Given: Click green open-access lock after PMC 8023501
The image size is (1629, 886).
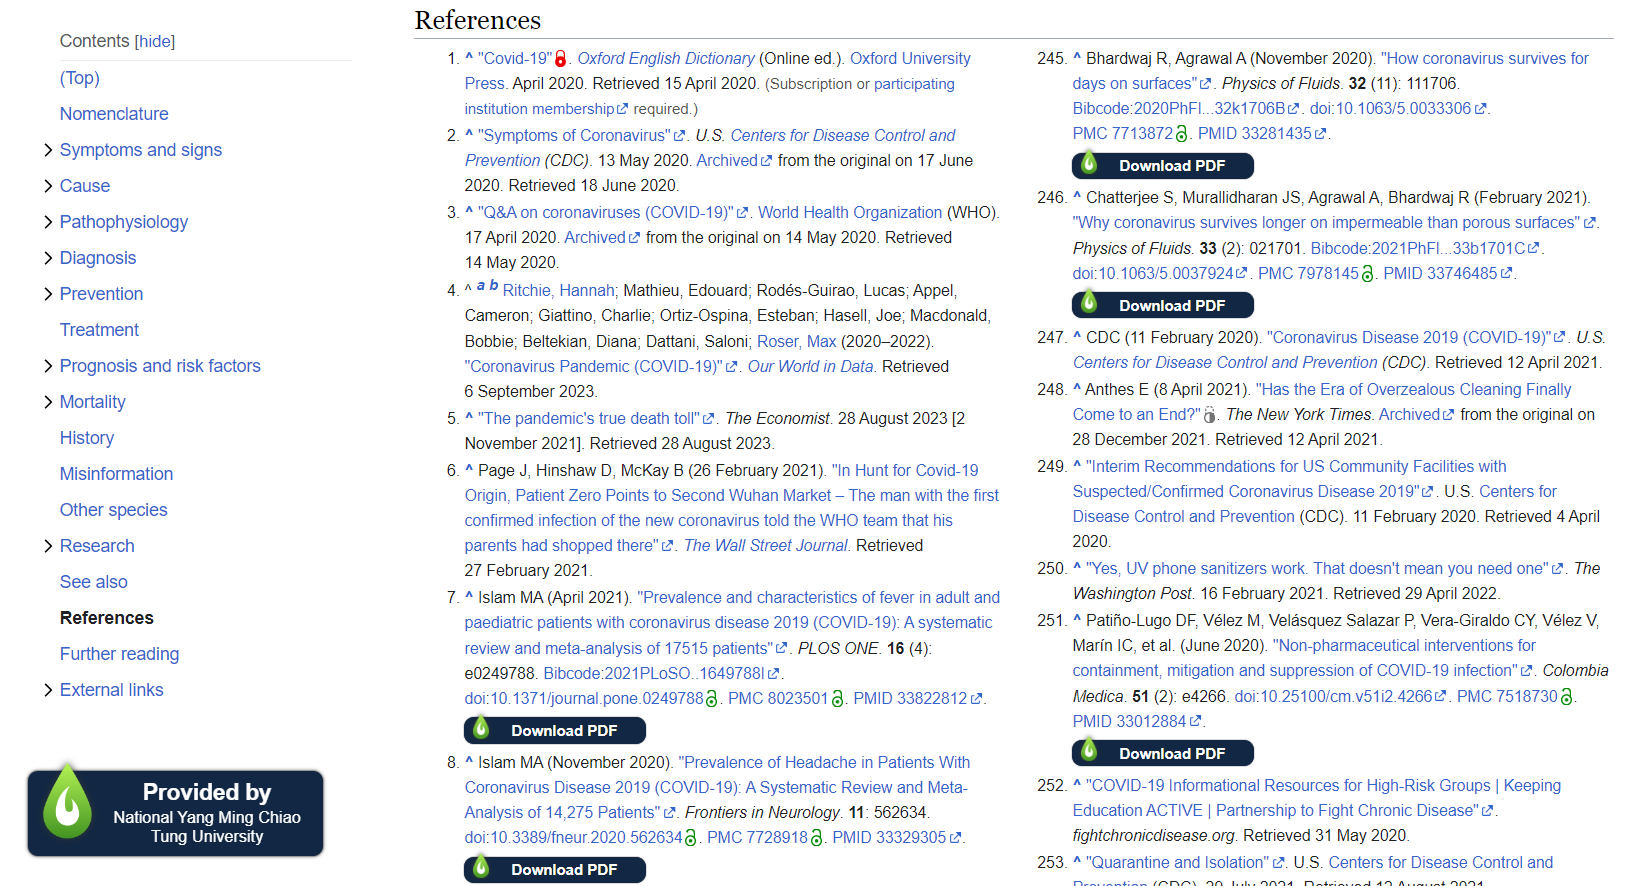Looking at the screenshot, I should (837, 699).
